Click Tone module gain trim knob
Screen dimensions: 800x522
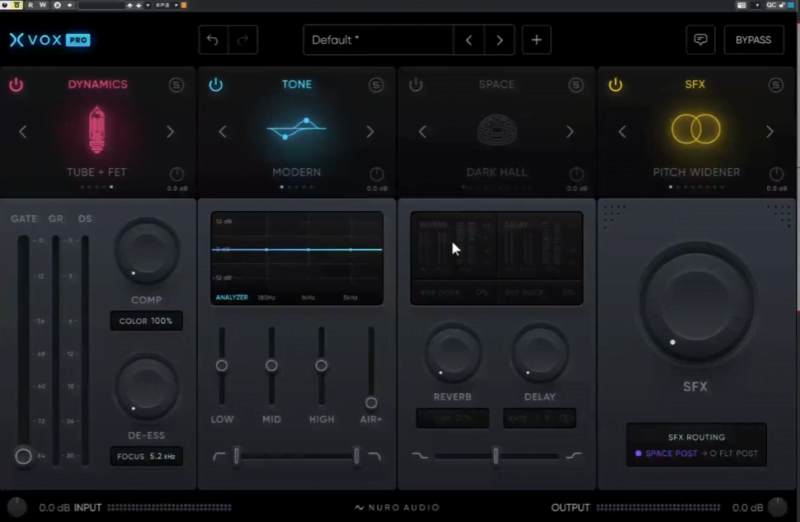(x=377, y=174)
